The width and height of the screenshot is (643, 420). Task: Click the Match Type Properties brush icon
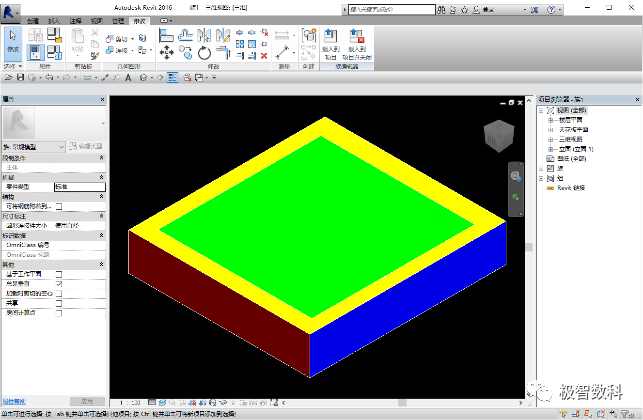tap(95, 55)
